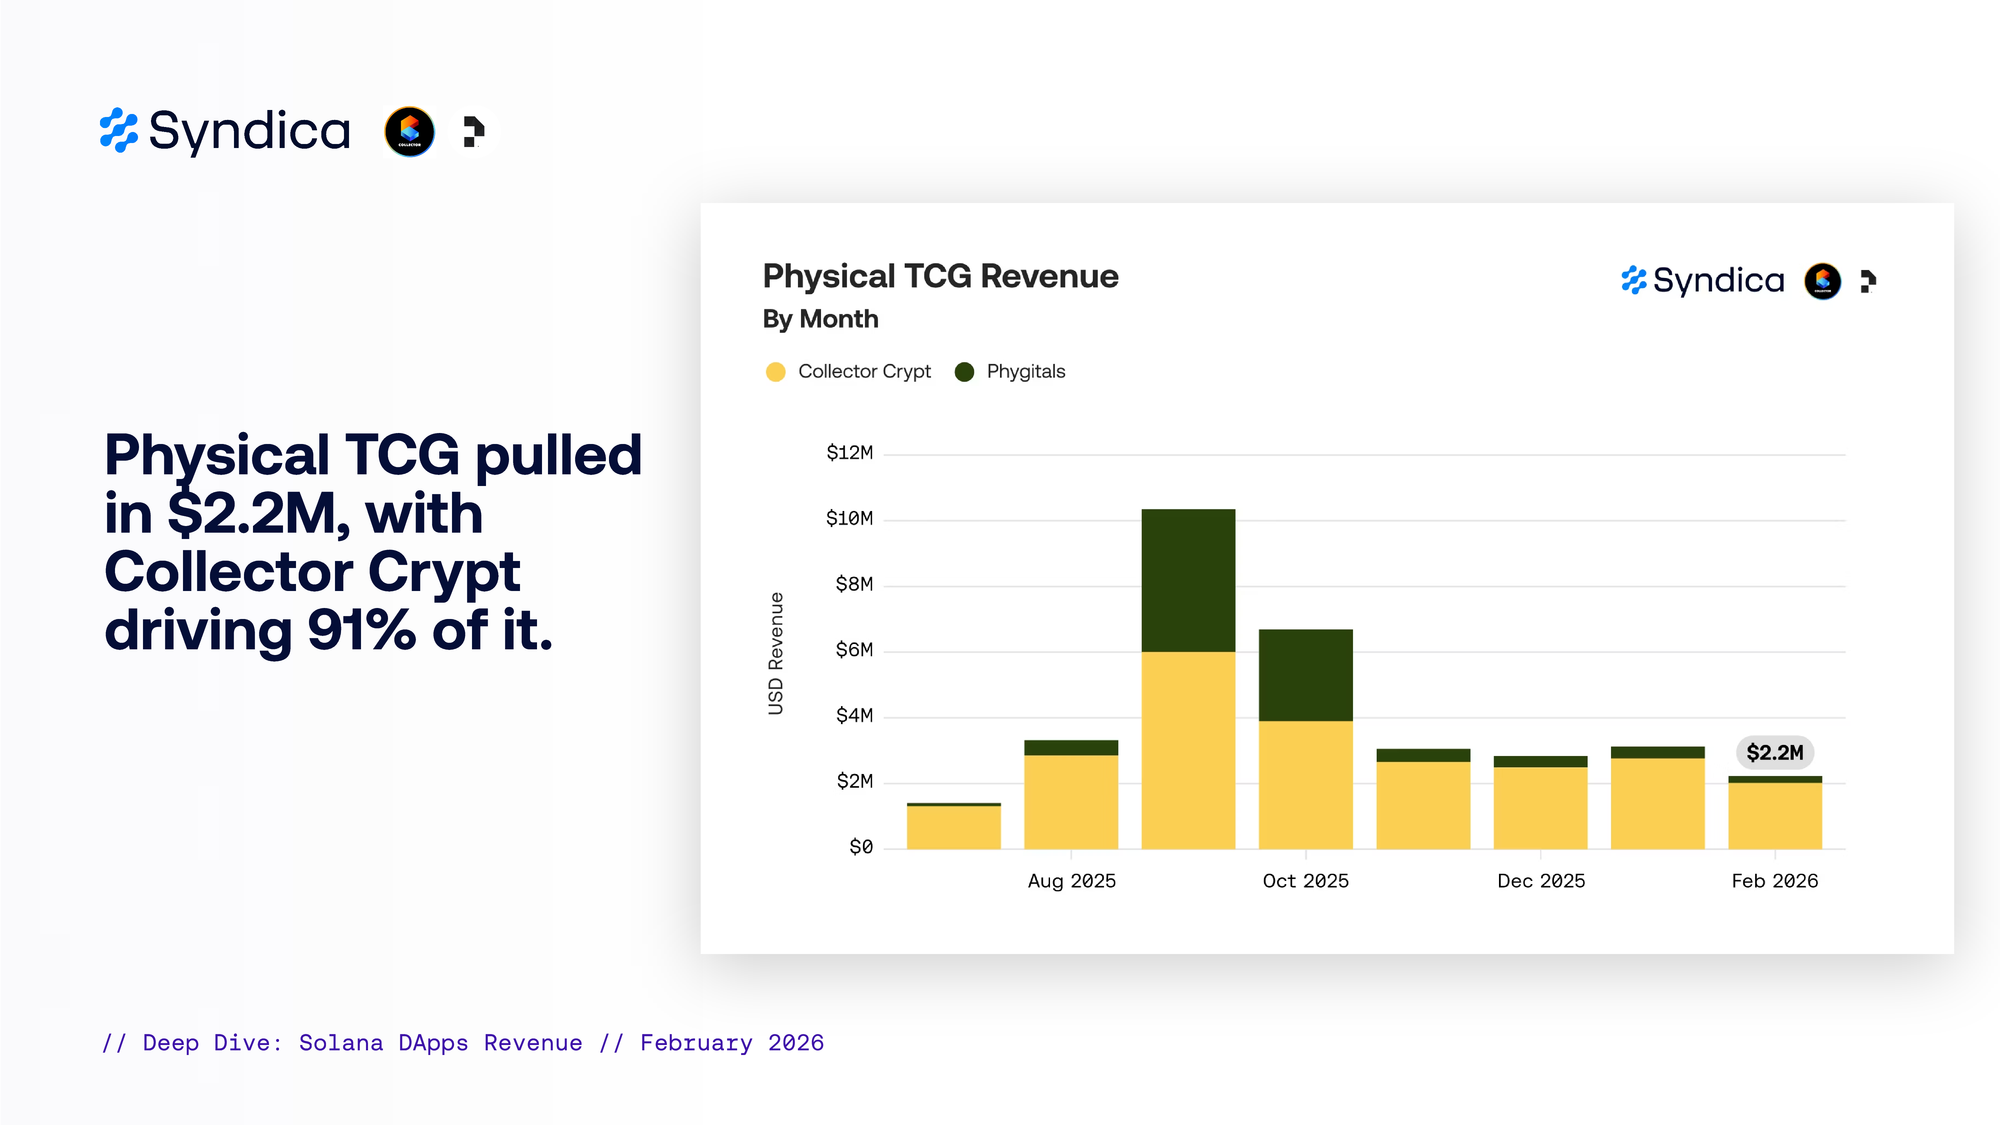Click the Syndica logo in top-left header
Viewport: 2000px width, 1125px height.
[x=226, y=131]
